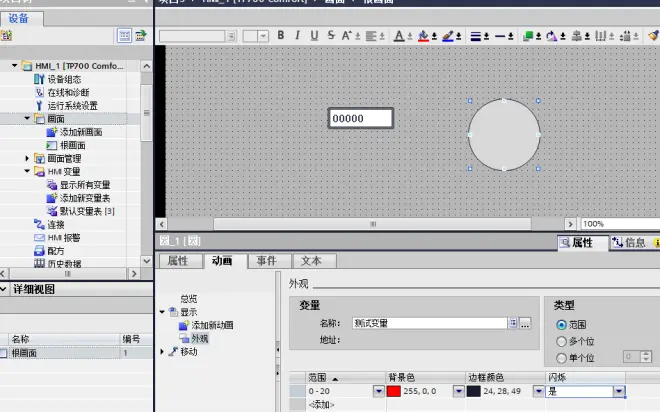Open the 连接 connections item
The image size is (660, 412).
click(x=56, y=224)
